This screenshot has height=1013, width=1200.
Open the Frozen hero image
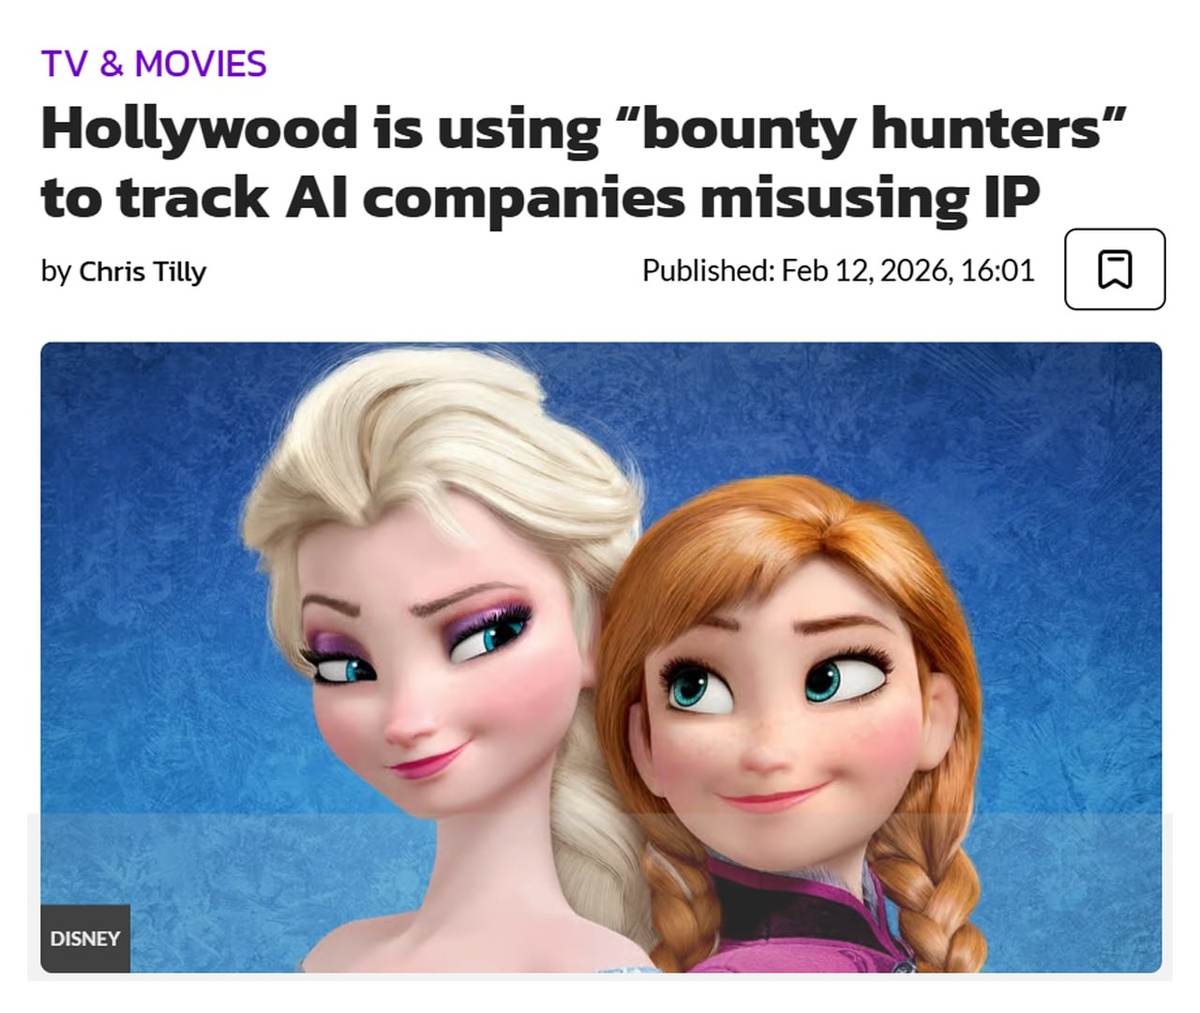tap(601, 657)
